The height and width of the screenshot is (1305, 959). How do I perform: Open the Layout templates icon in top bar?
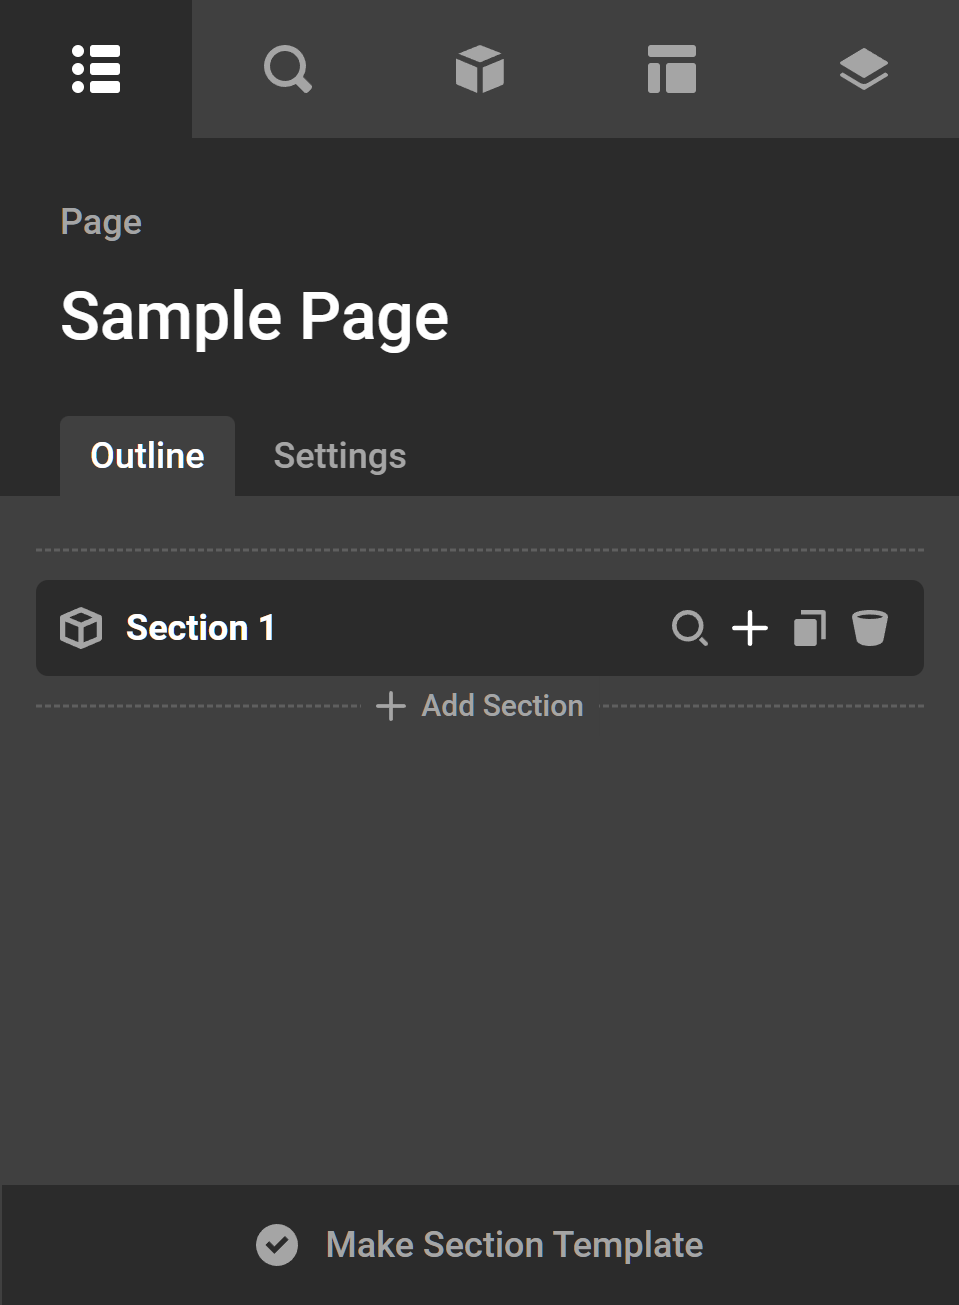pyautogui.click(x=671, y=69)
